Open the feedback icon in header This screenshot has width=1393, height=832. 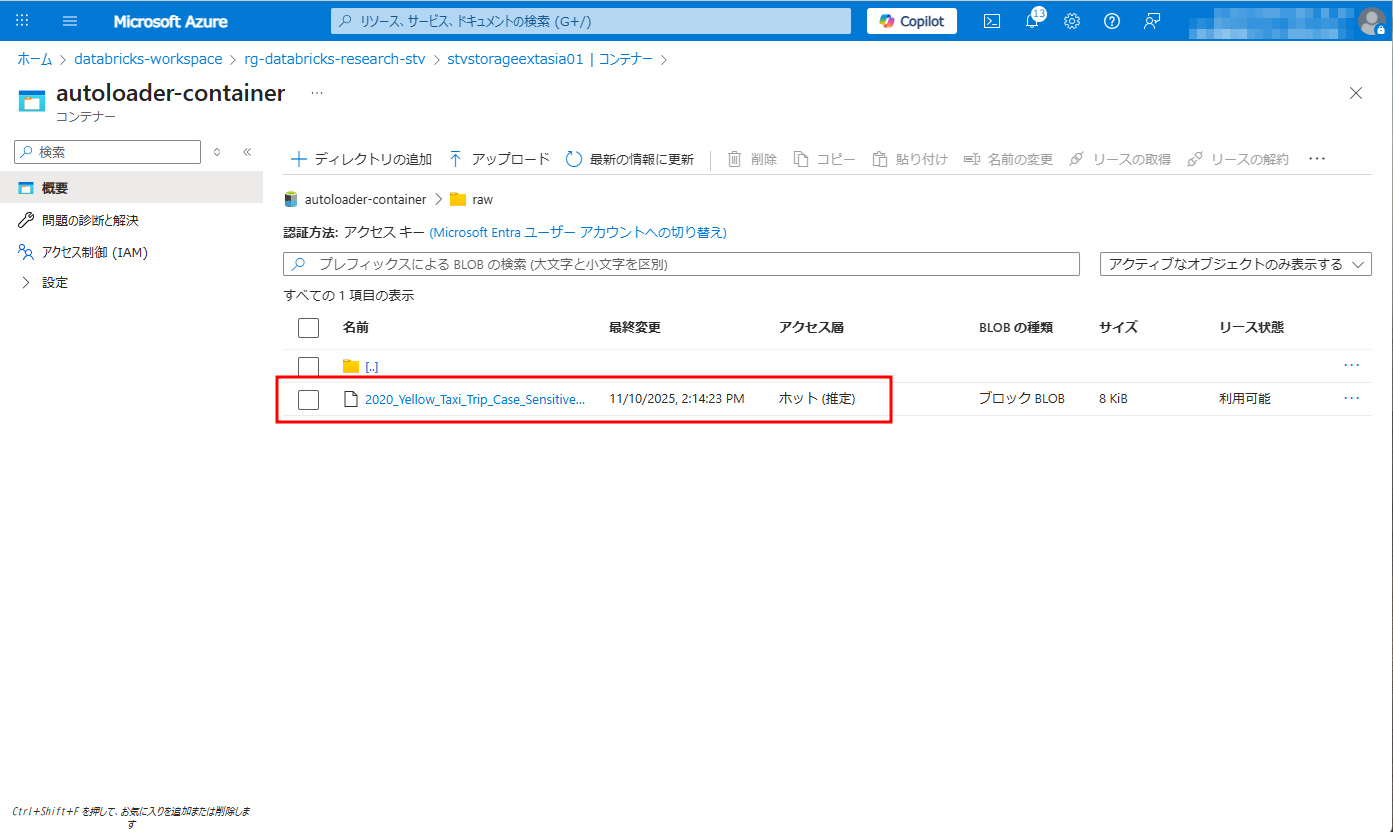click(1151, 21)
